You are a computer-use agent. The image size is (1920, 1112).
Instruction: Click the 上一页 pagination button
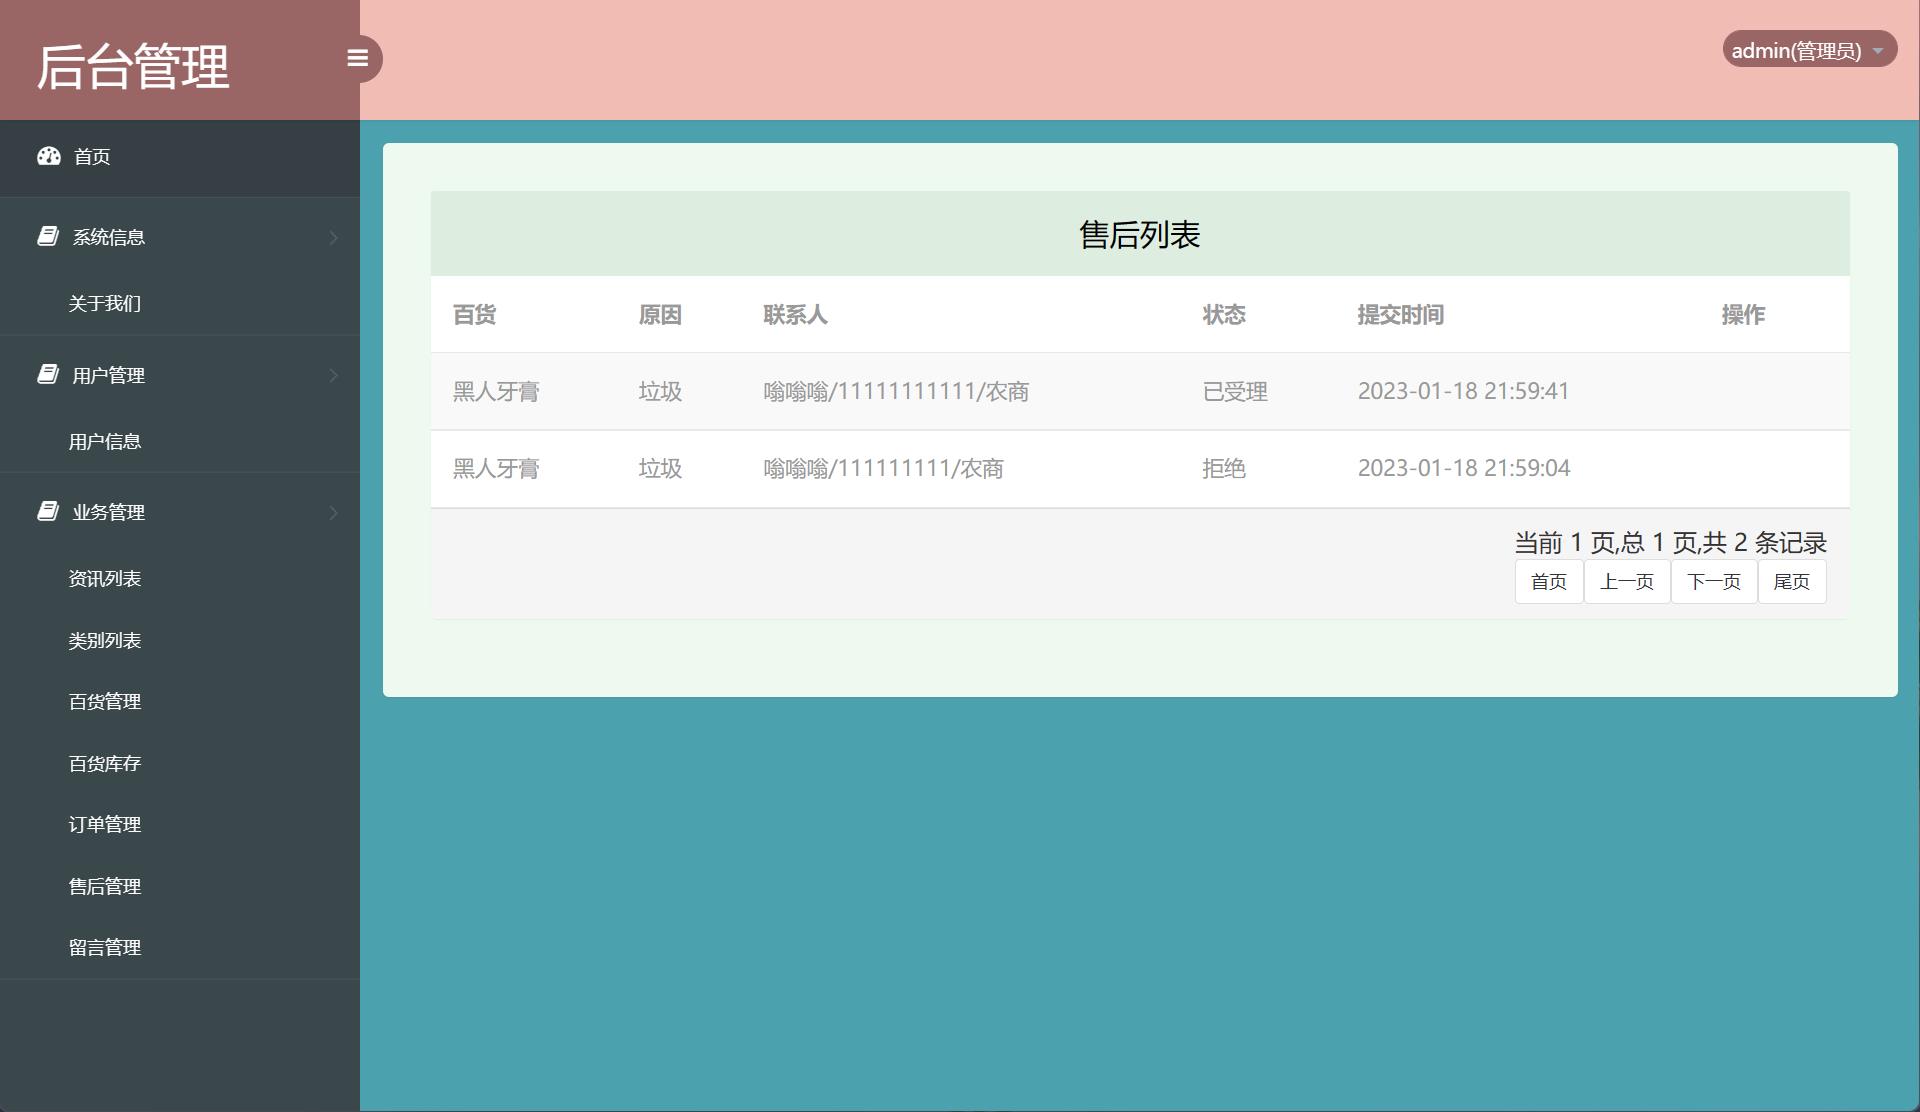click(x=1626, y=581)
